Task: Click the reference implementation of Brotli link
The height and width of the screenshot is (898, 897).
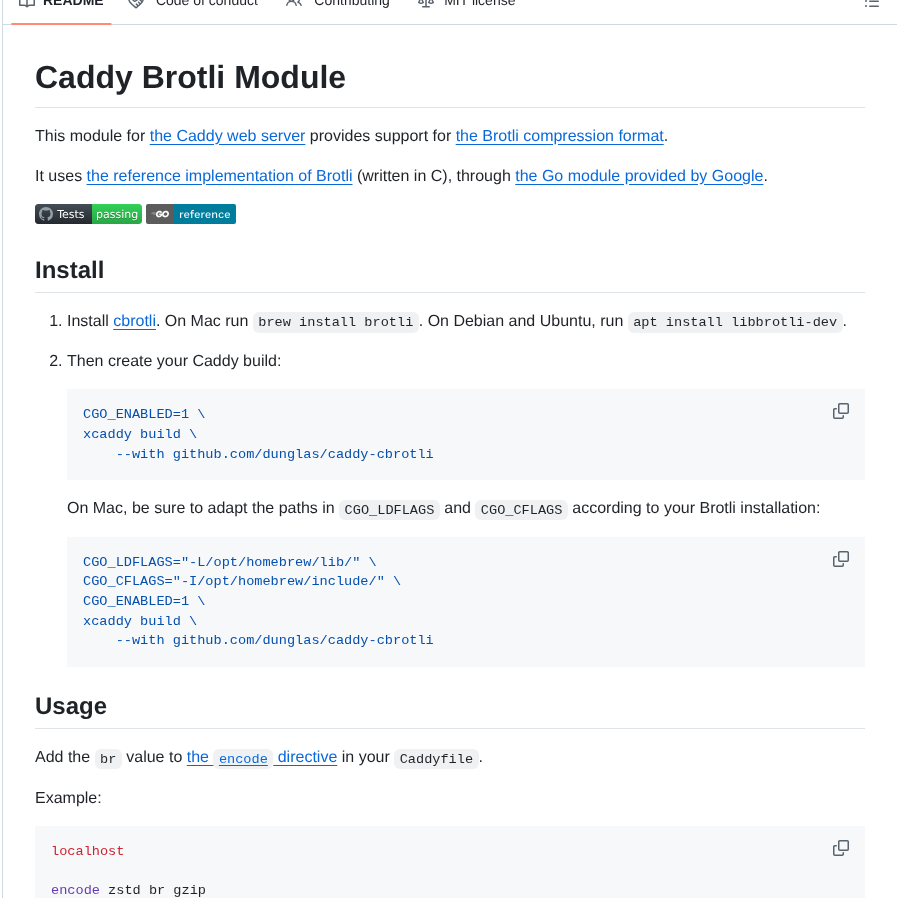Action: click(x=219, y=176)
